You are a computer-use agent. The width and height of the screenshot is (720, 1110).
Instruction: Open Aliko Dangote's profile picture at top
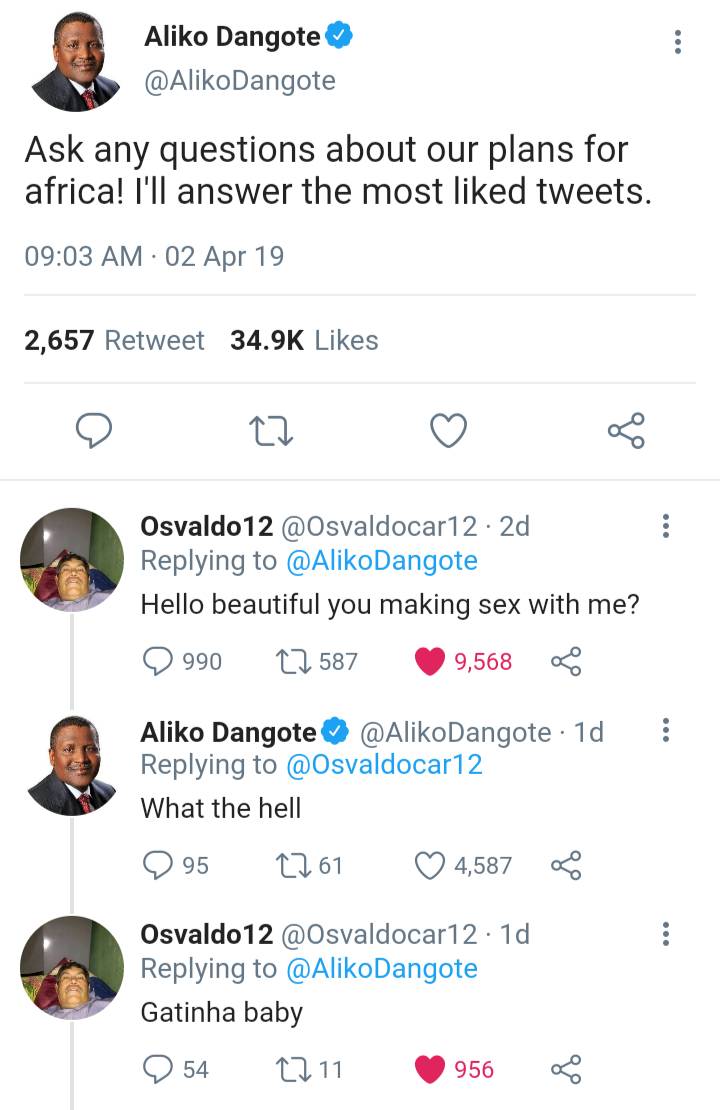pyautogui.click(x=76, y=63)
